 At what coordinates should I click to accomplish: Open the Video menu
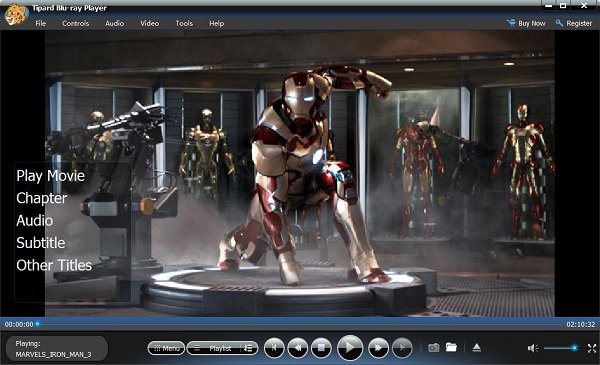pos(149,23)
